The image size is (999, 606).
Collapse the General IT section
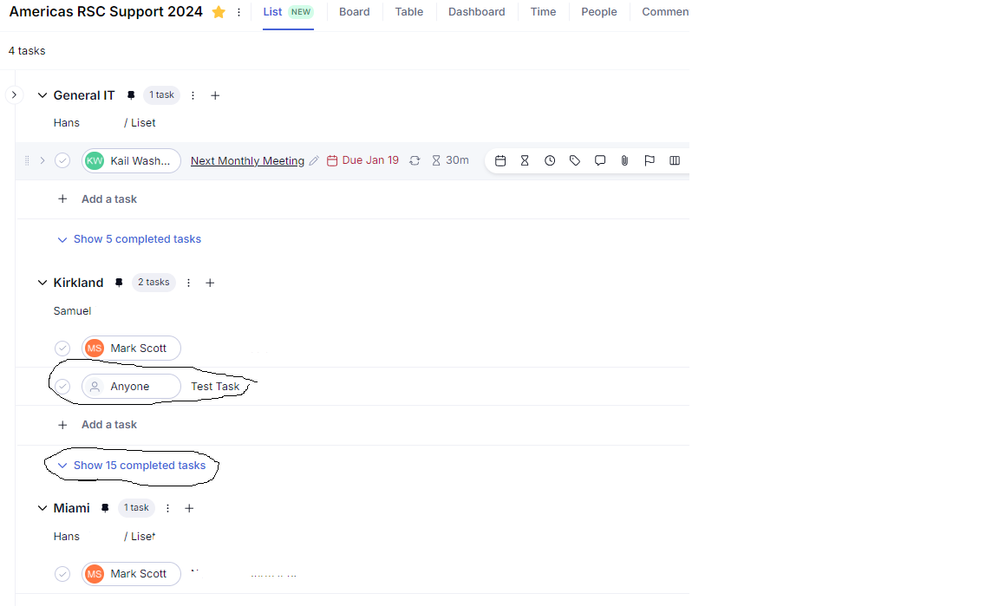point(42,96)
